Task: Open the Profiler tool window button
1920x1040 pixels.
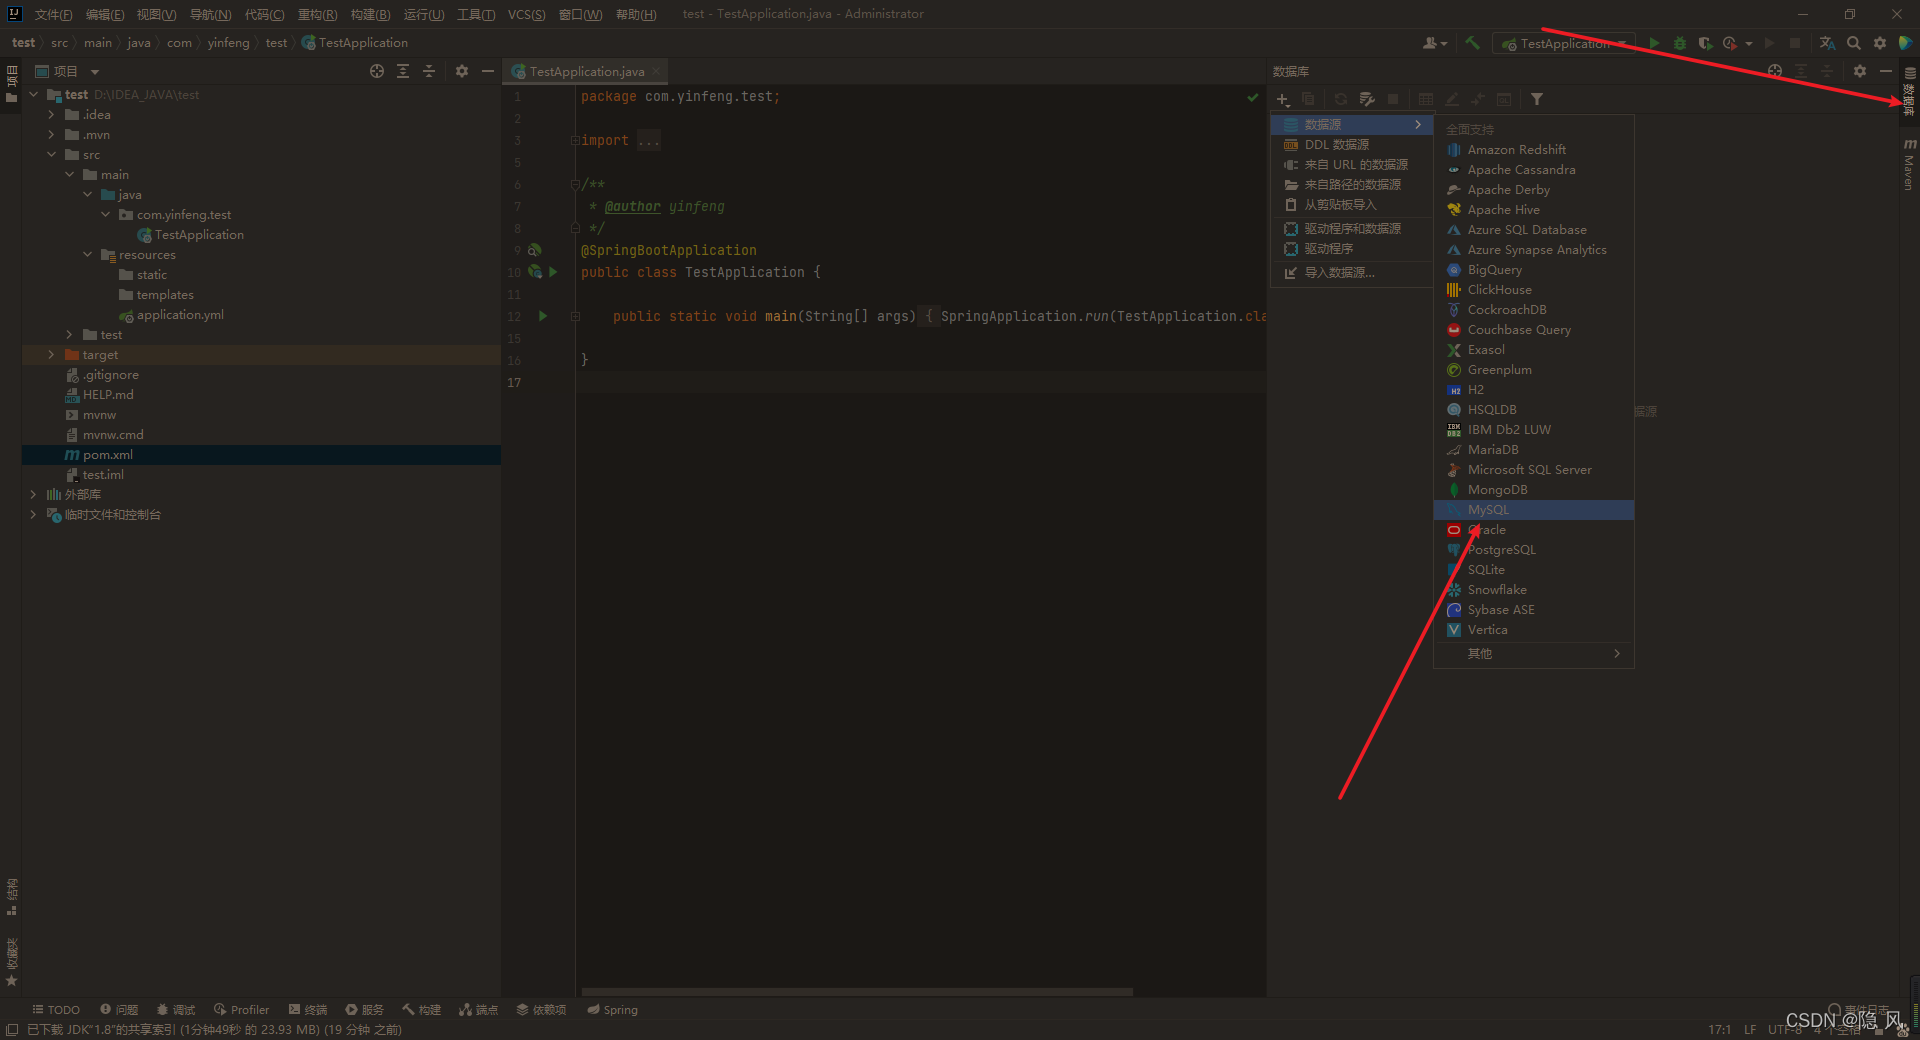Action: (x=241, y=1010)
